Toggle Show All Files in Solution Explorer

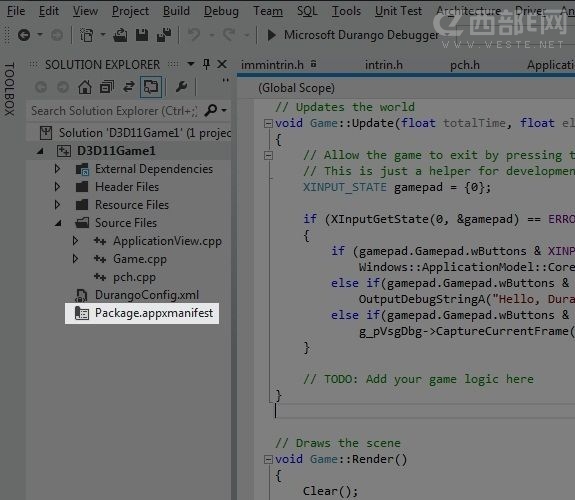coord(151,87)
